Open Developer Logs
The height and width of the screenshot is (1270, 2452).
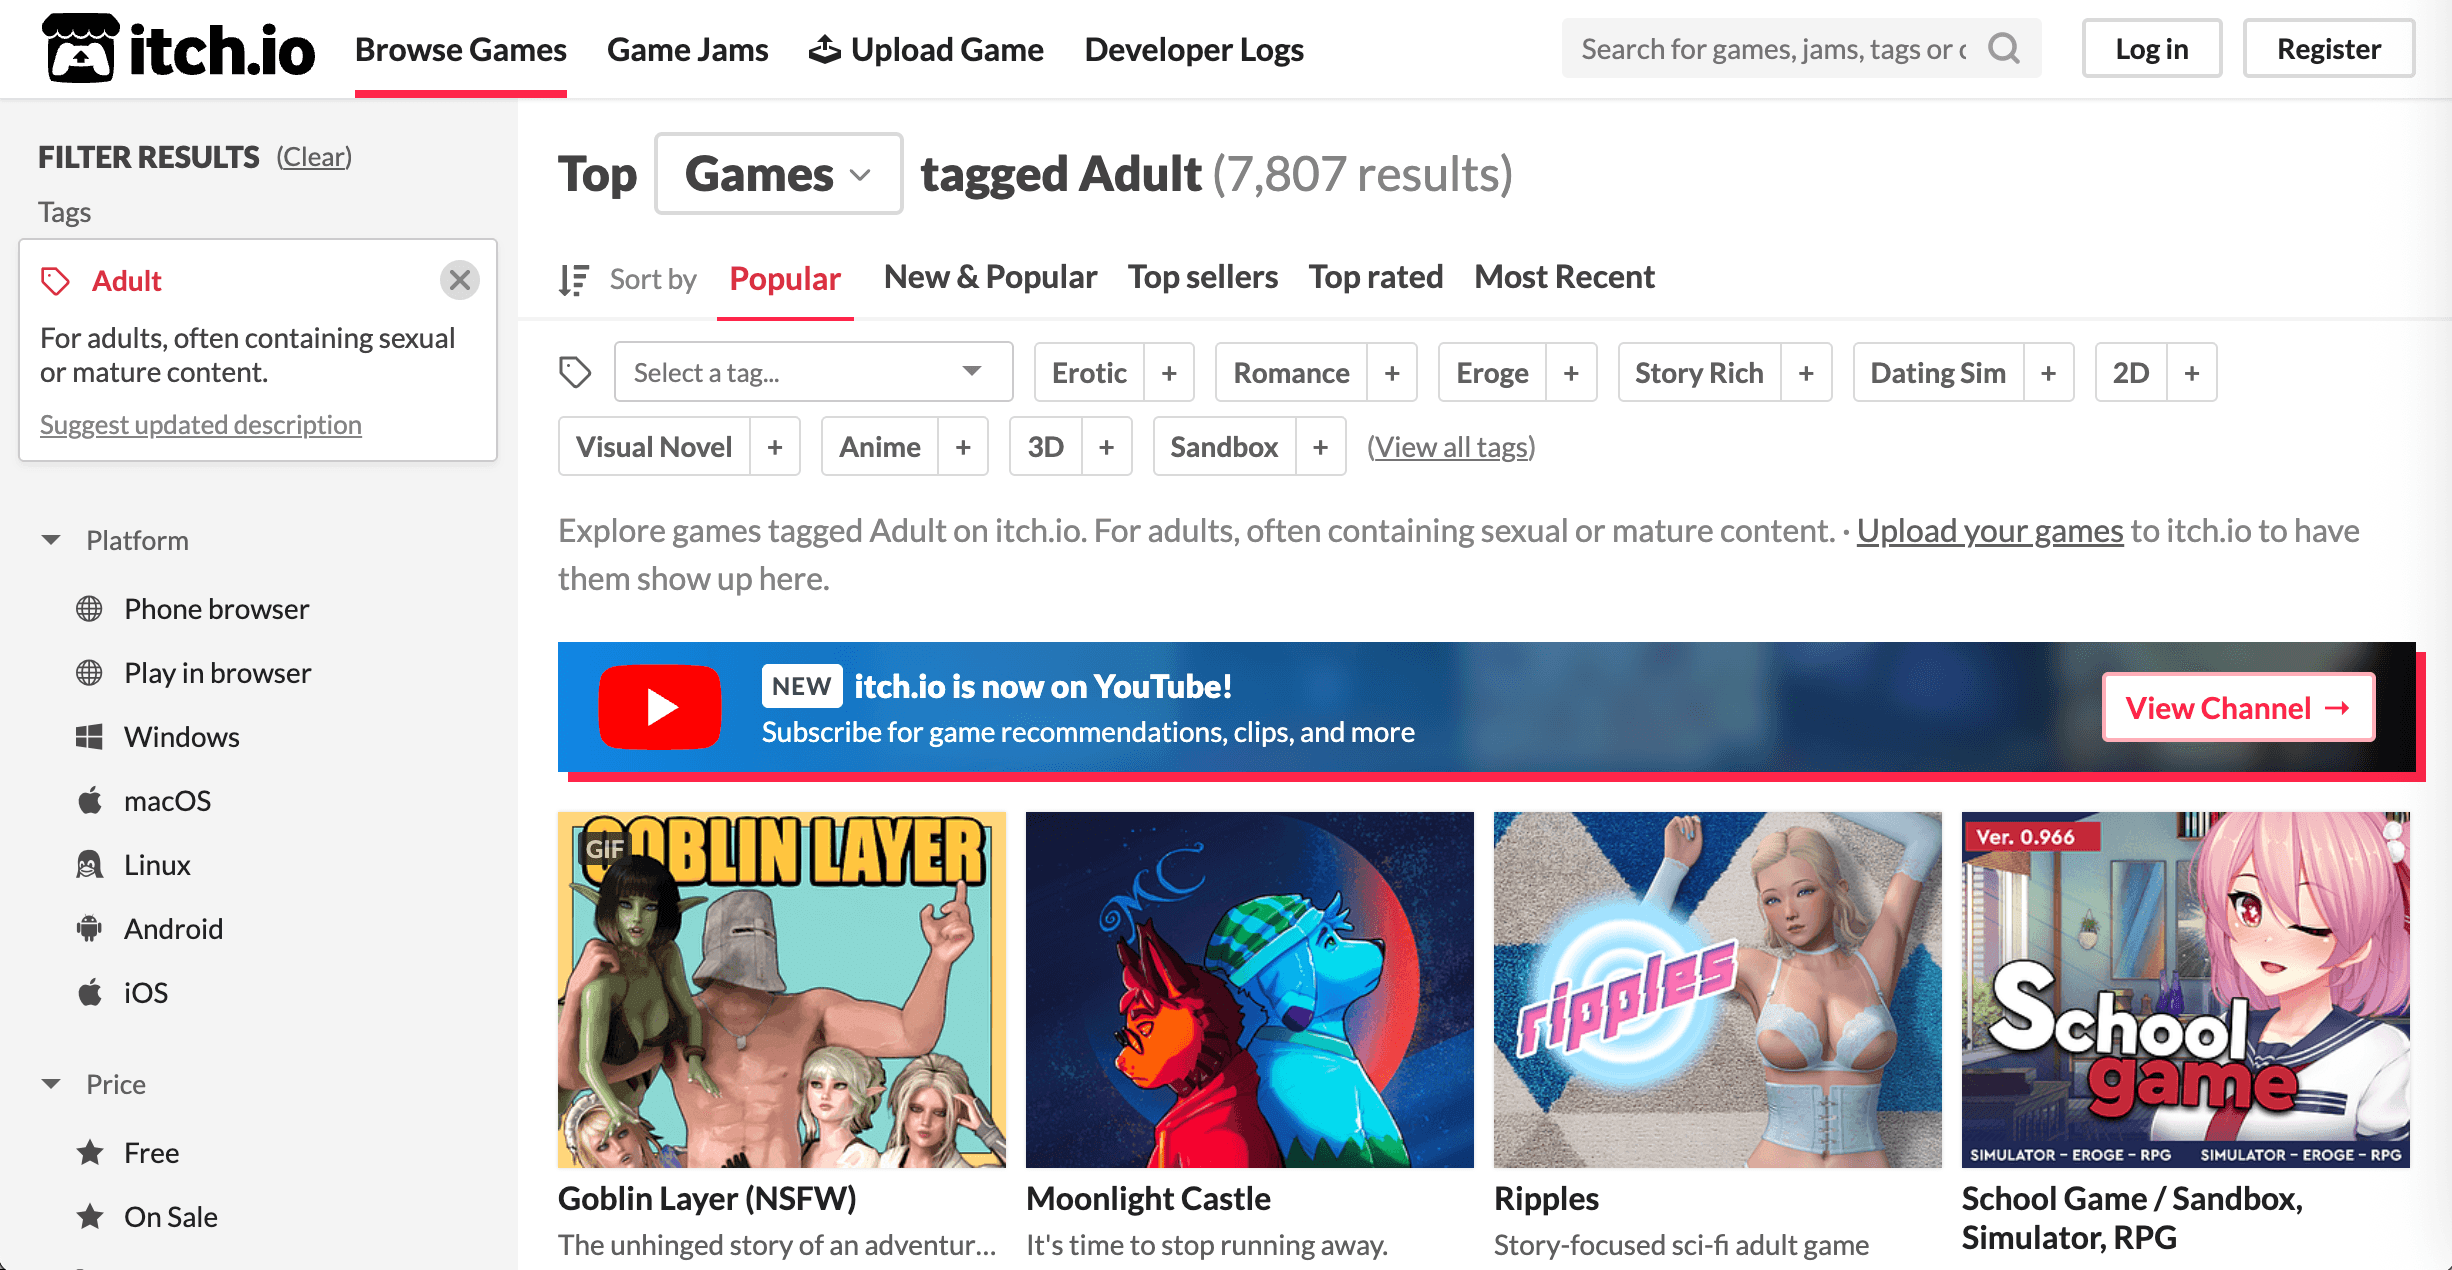tap(1194, 49)
